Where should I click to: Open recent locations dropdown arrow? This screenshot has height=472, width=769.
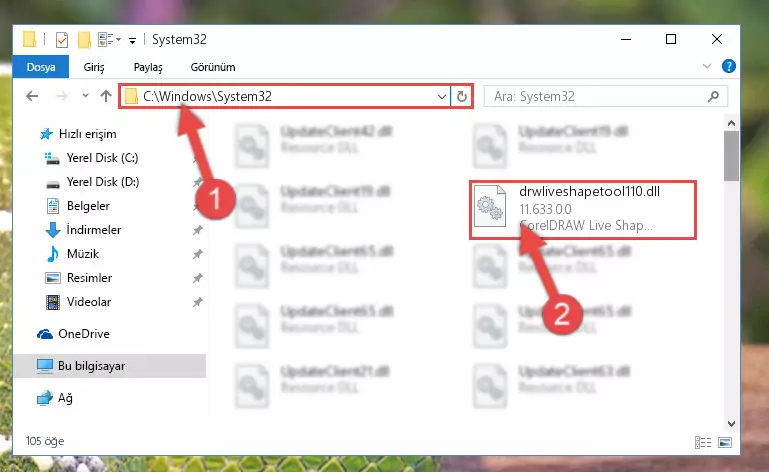point(85,96)
